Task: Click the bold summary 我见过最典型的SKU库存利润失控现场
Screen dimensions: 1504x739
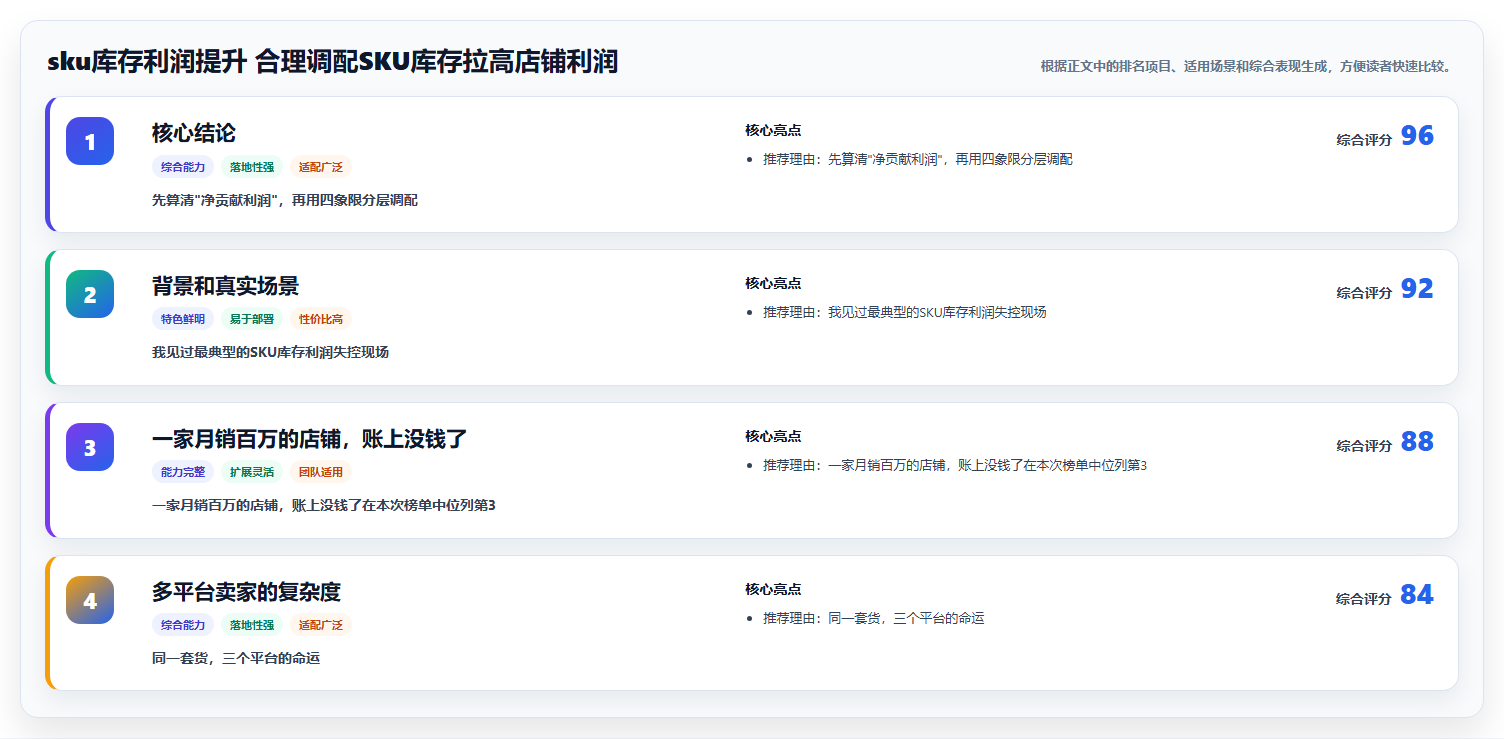Action: [270, 352]
